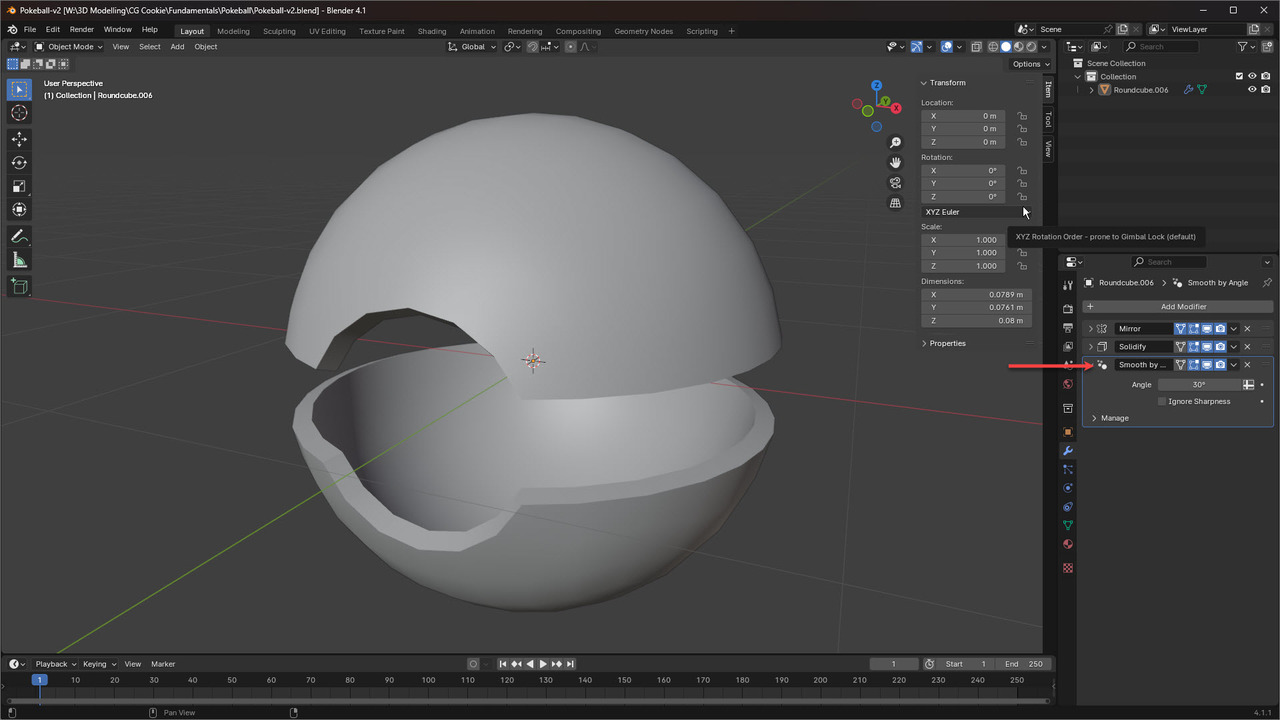Toggle the lock on Location X

coord(1022,116)
